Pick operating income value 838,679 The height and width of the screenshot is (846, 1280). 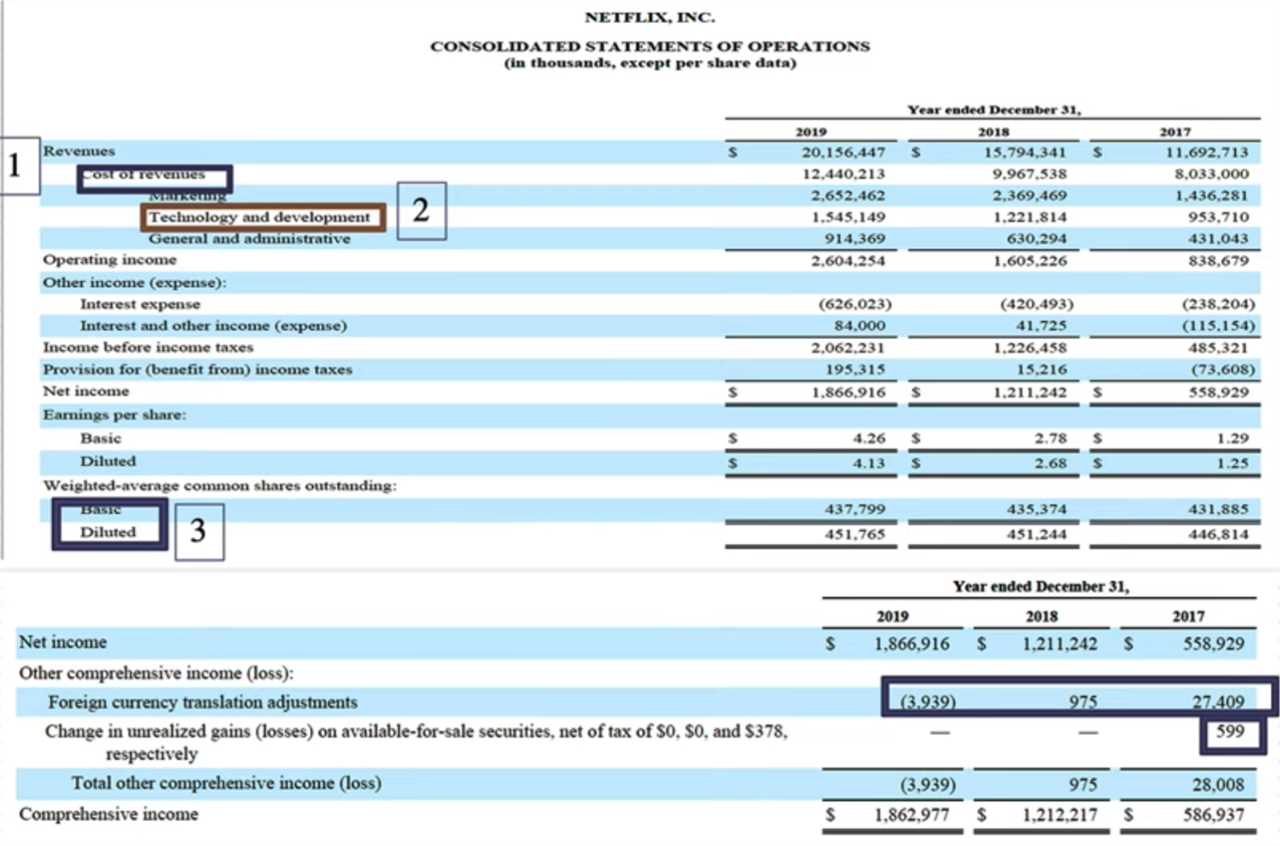pos(1217,260)
